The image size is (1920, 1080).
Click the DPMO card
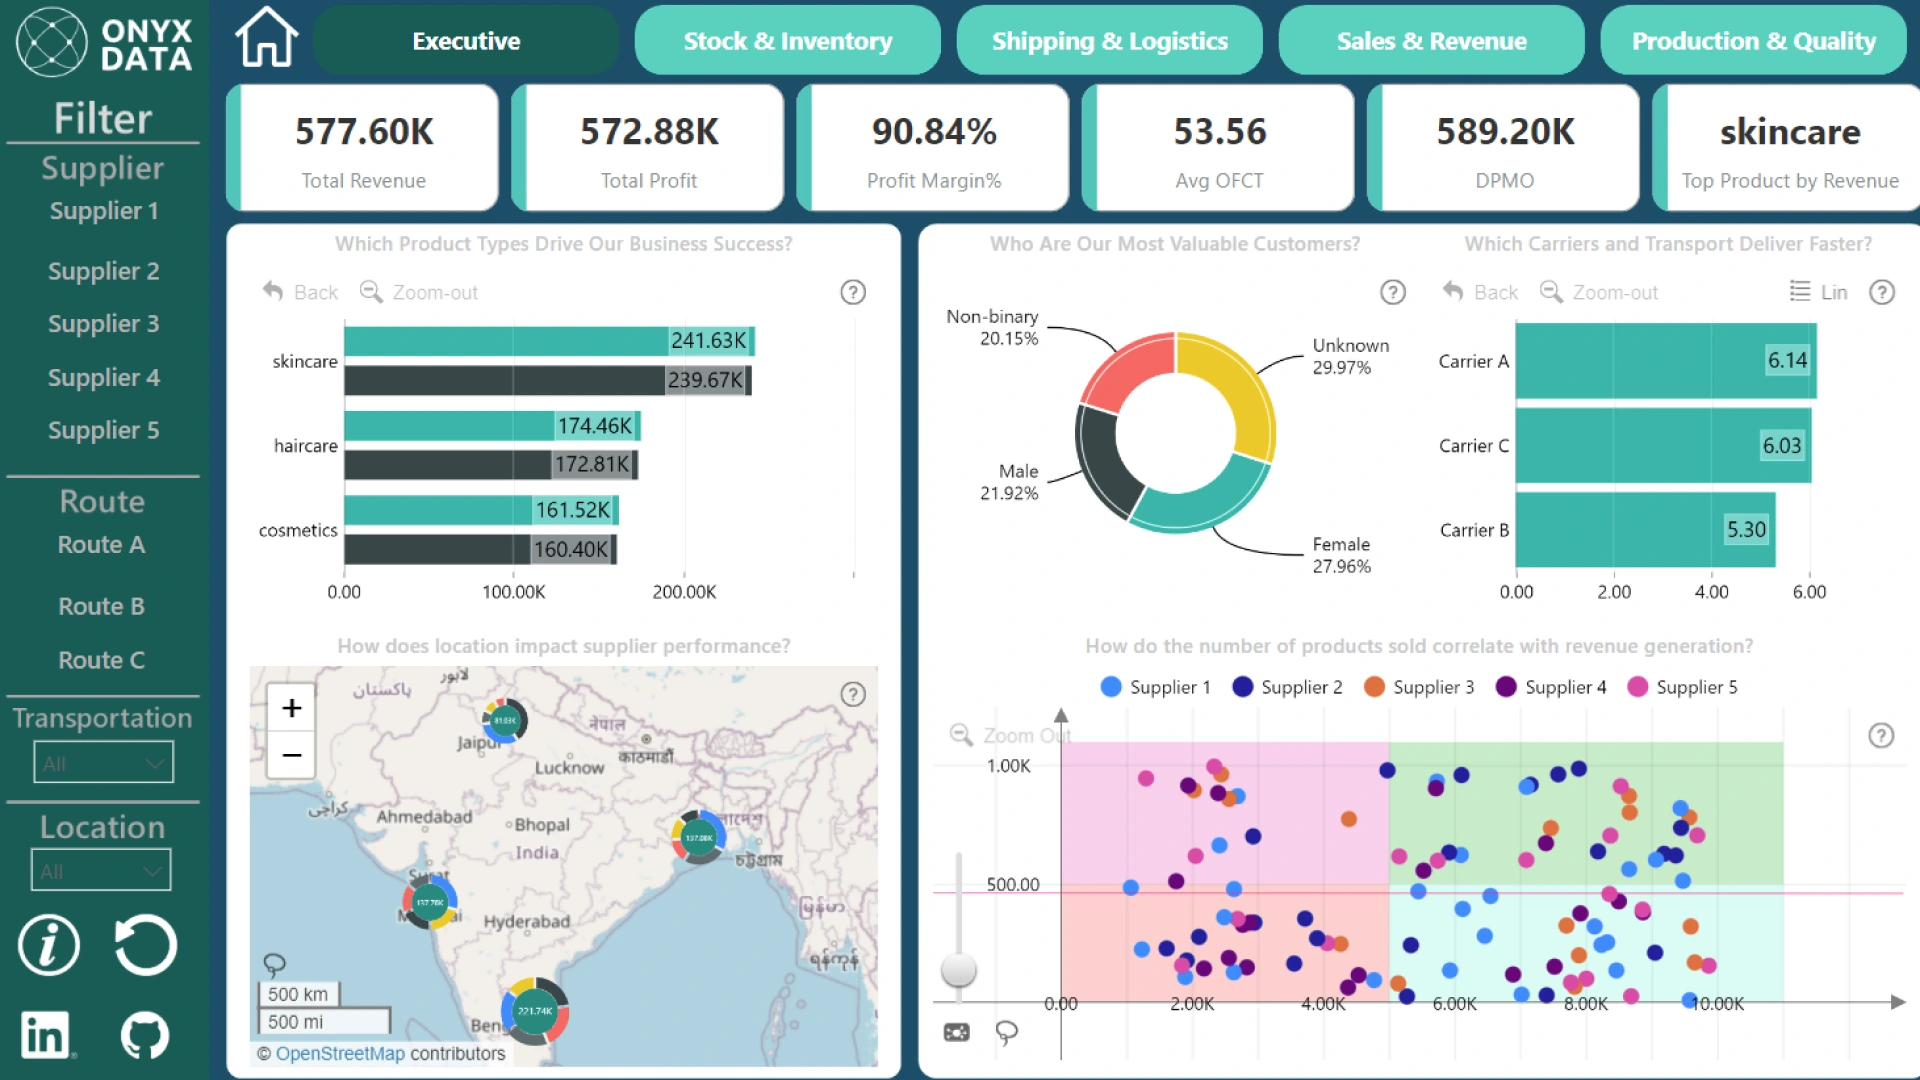(x=1504, y=148)
